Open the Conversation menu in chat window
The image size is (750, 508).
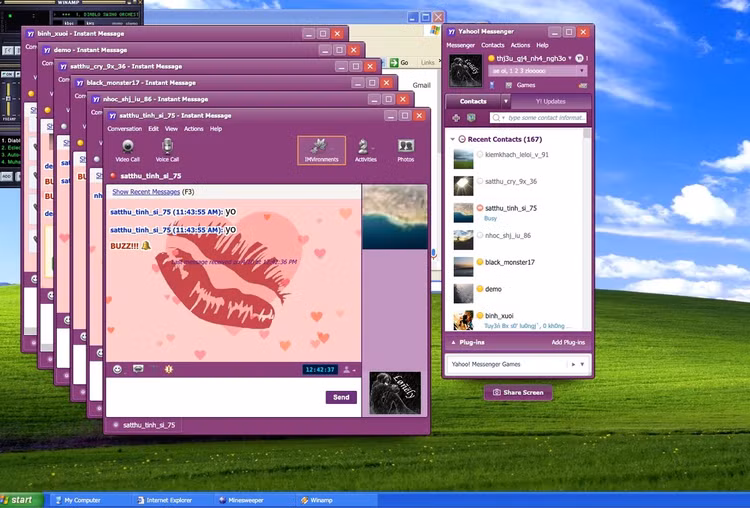[x=124, y=129]
